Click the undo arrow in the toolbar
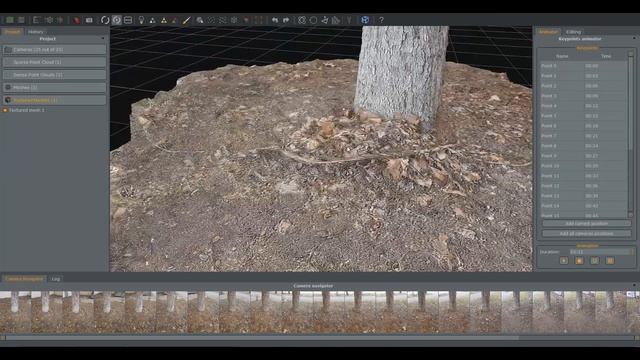 pyautogui.click(x=275, y=20)
